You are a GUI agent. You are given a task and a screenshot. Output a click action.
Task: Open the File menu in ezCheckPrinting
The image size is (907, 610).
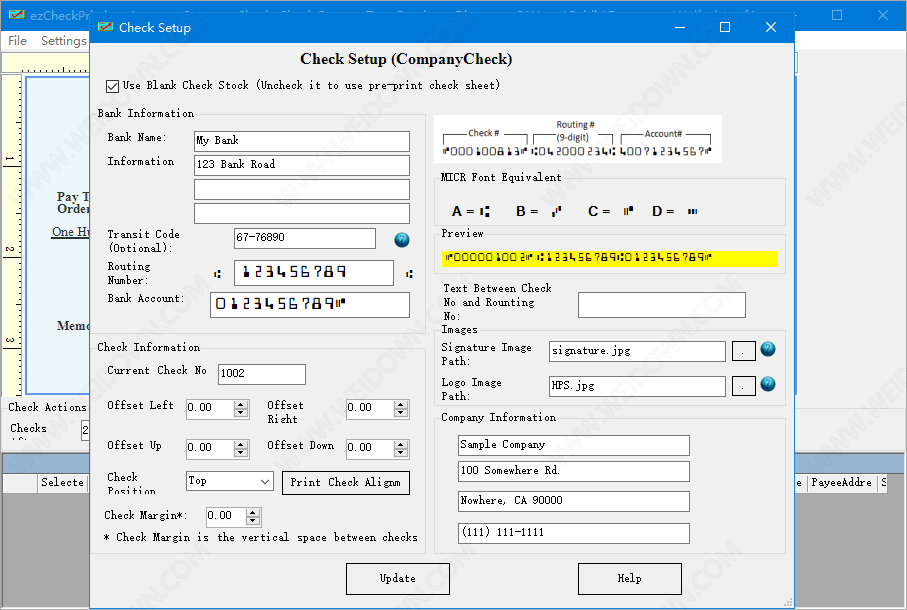(17, 40)
